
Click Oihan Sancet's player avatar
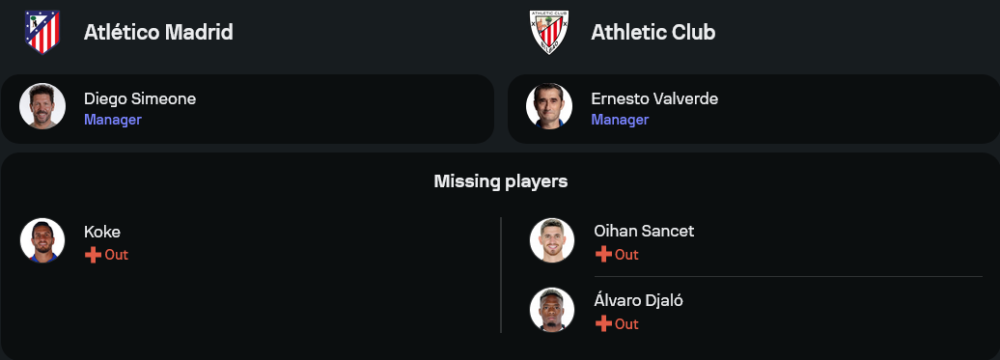click(552, 241)
